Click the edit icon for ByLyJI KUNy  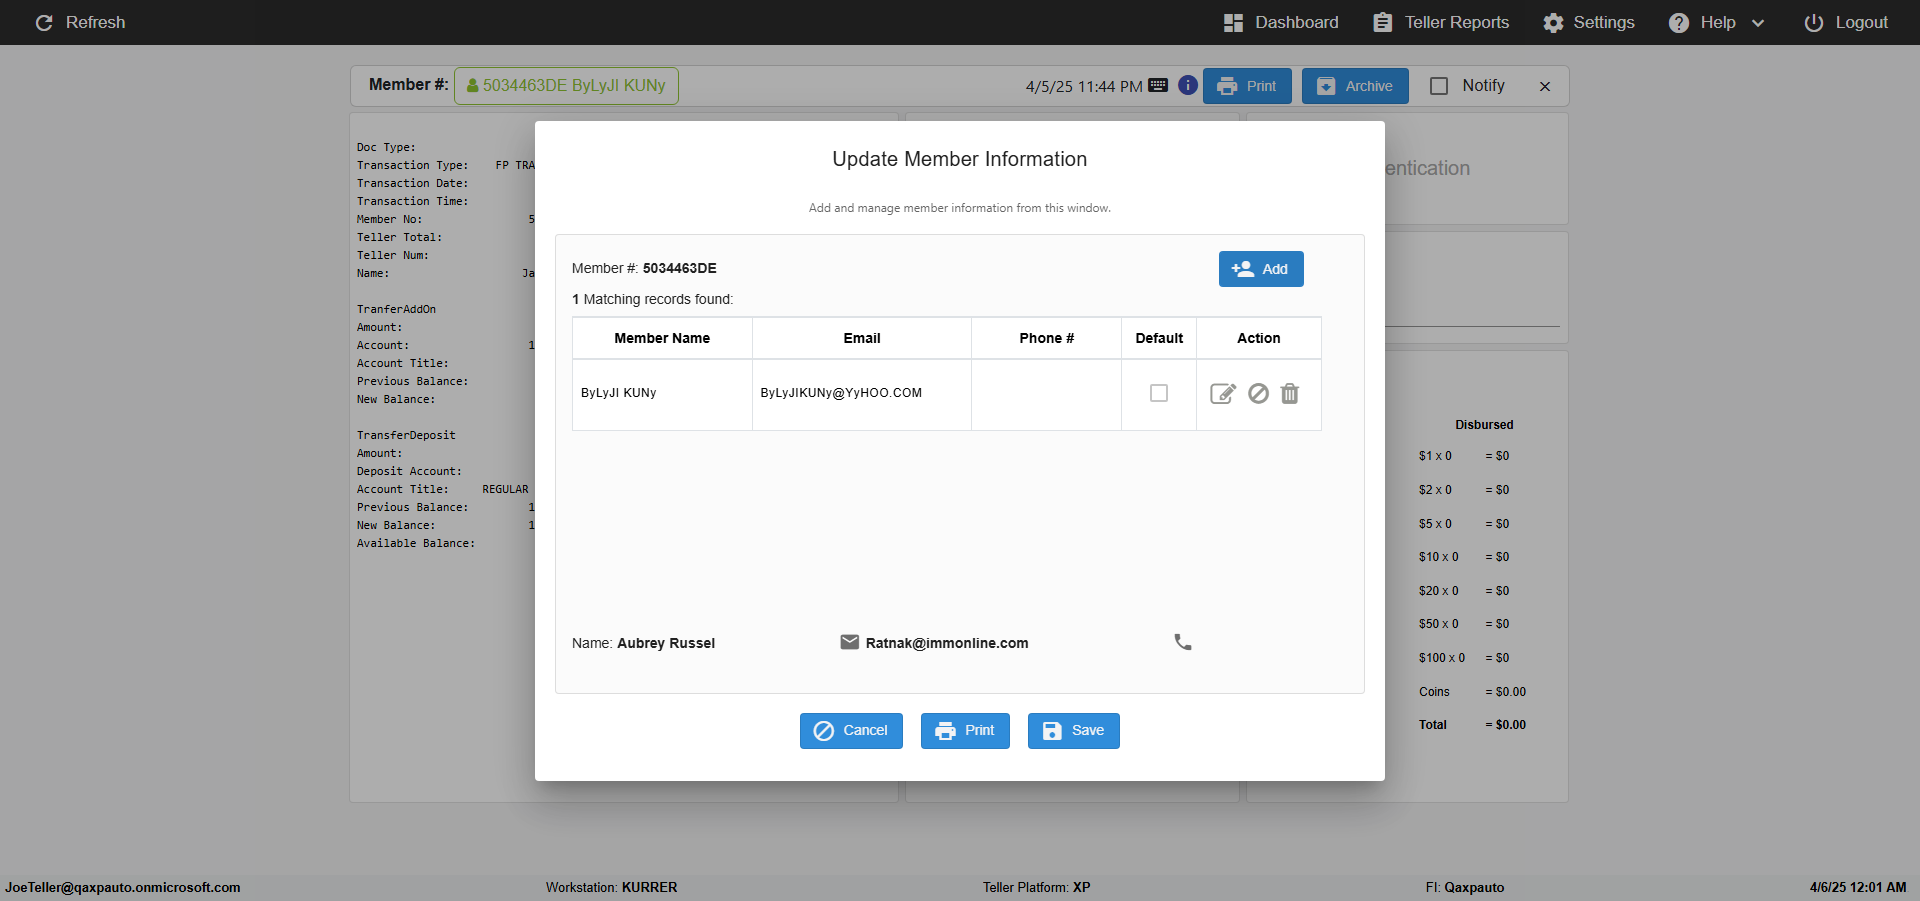(1223, 394)
